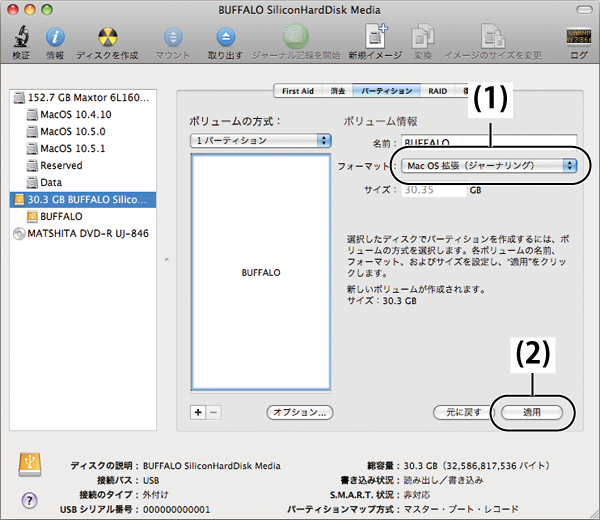
Task: Switch to the RAID tab
Action: [437, 91]
